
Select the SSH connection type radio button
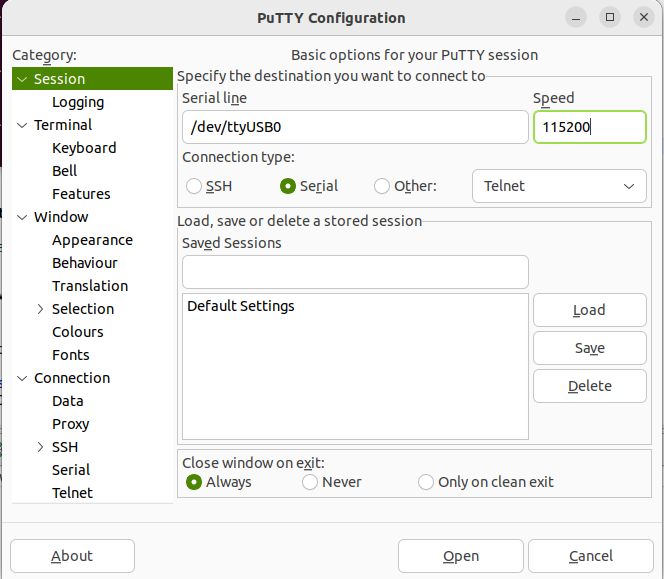[x=194, y=186]
